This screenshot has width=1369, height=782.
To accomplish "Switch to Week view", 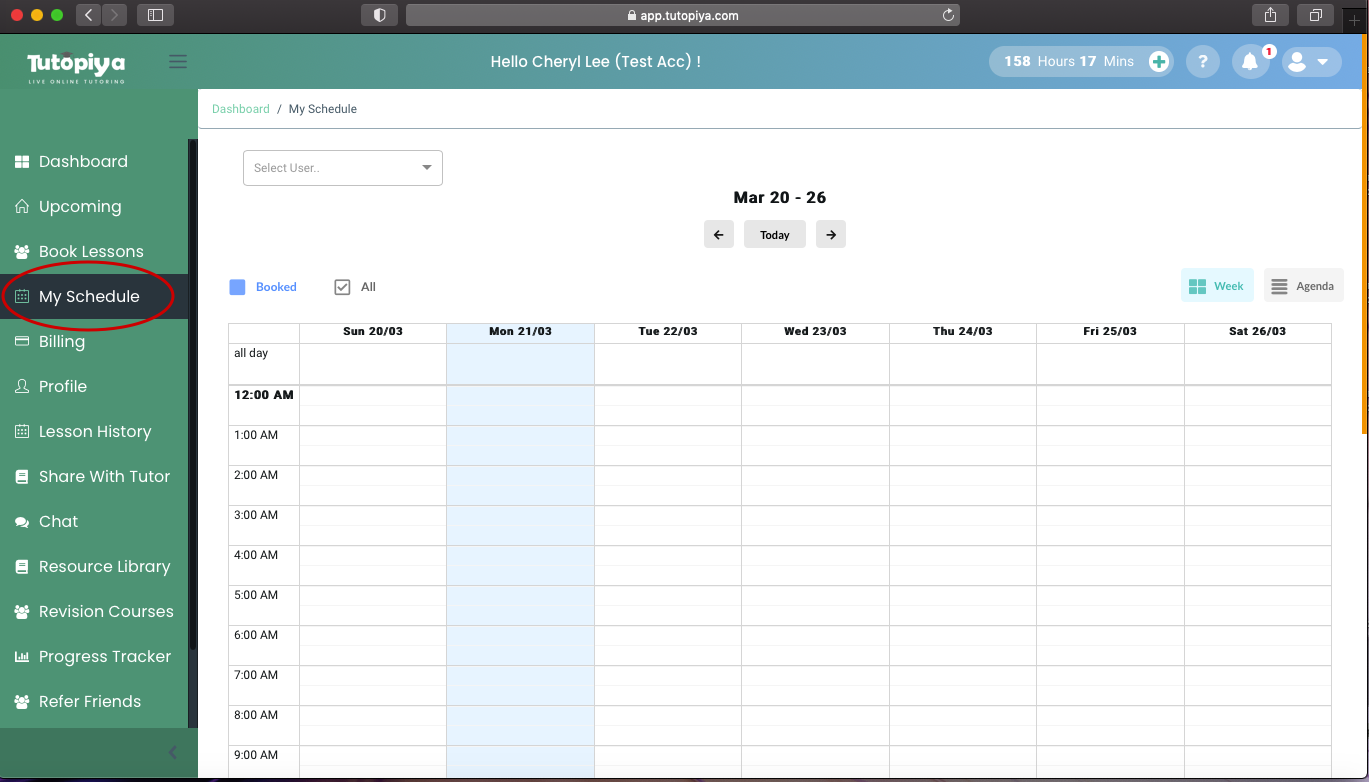I will (x=1216, y=286).
